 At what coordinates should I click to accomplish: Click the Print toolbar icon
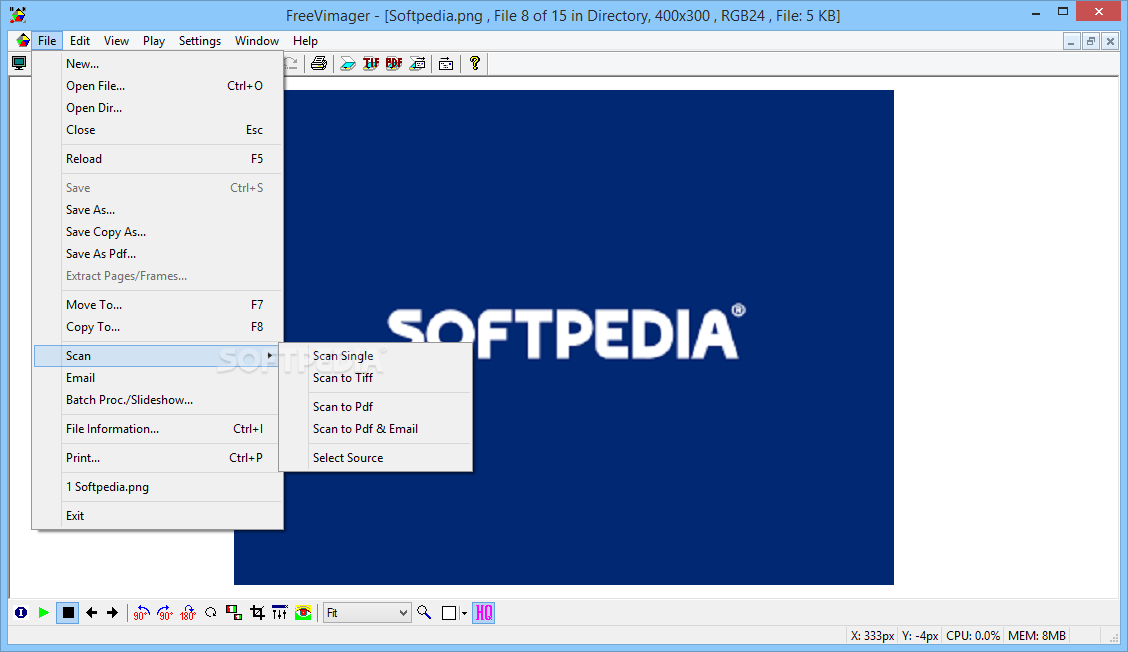pyautogui.click(x=319, y=63)
